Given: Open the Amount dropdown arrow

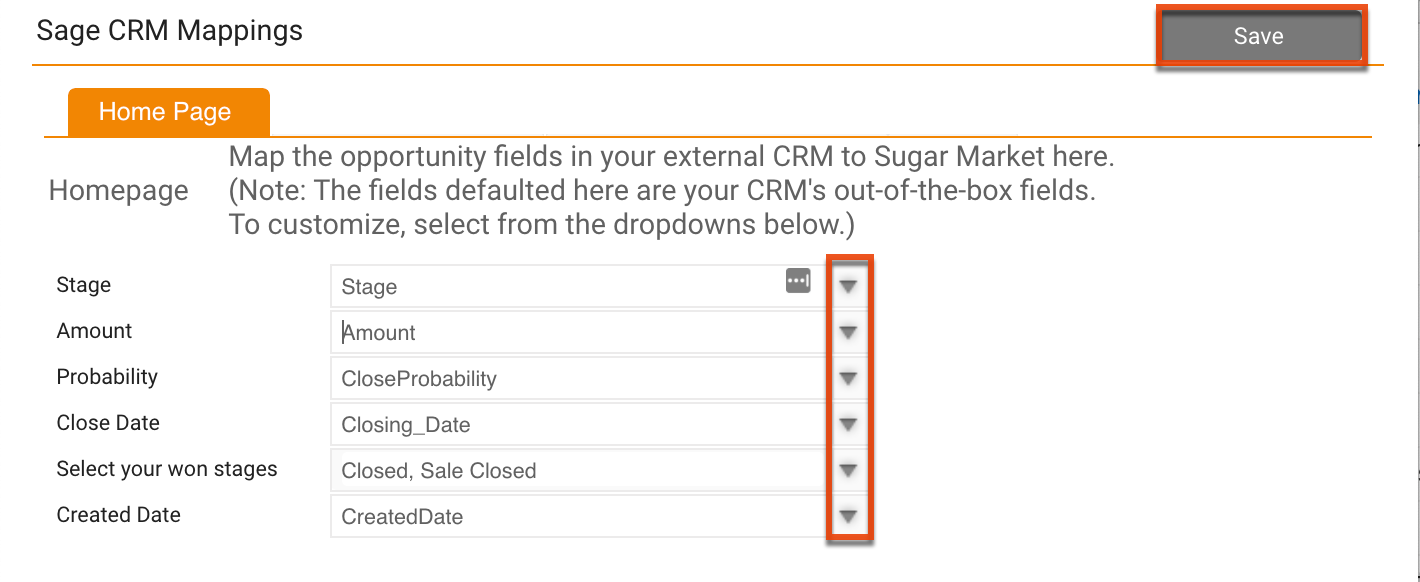Looking at the screenshot, I should pyautogui.click(x=849, y=332).
